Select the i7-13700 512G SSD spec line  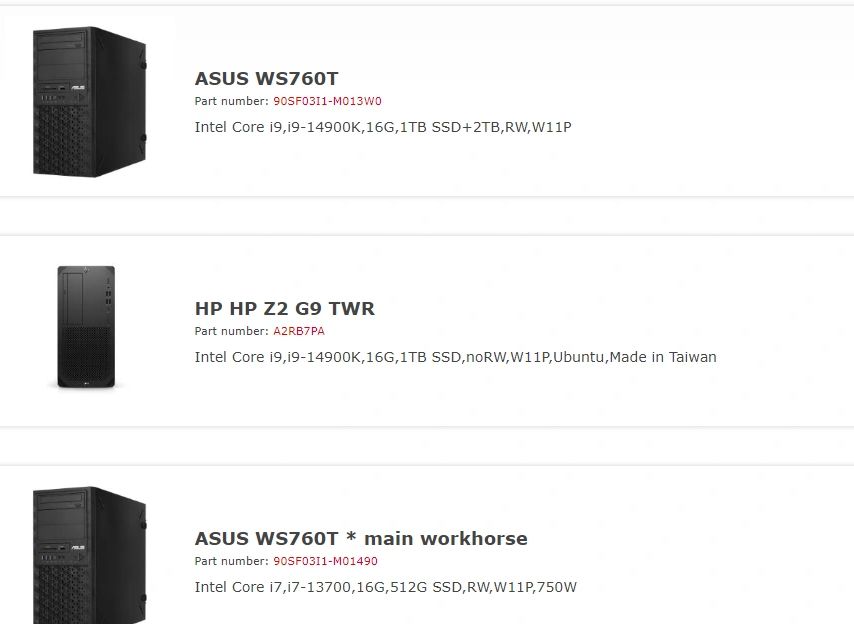point(385,587)
